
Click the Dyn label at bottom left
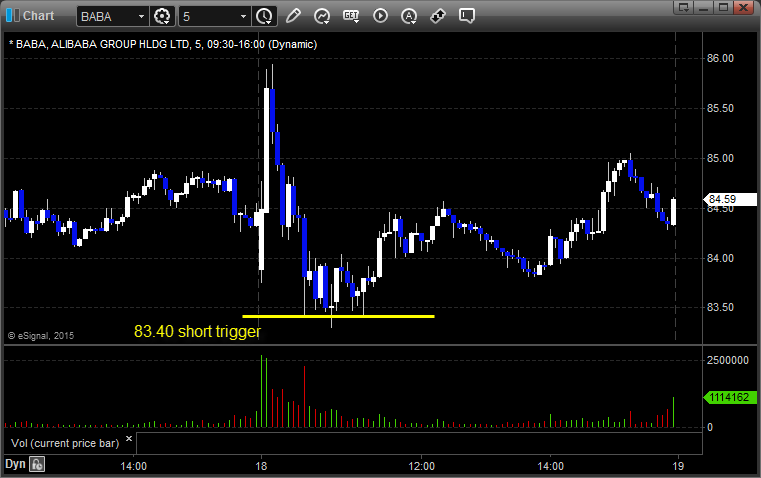pos(15,463)
